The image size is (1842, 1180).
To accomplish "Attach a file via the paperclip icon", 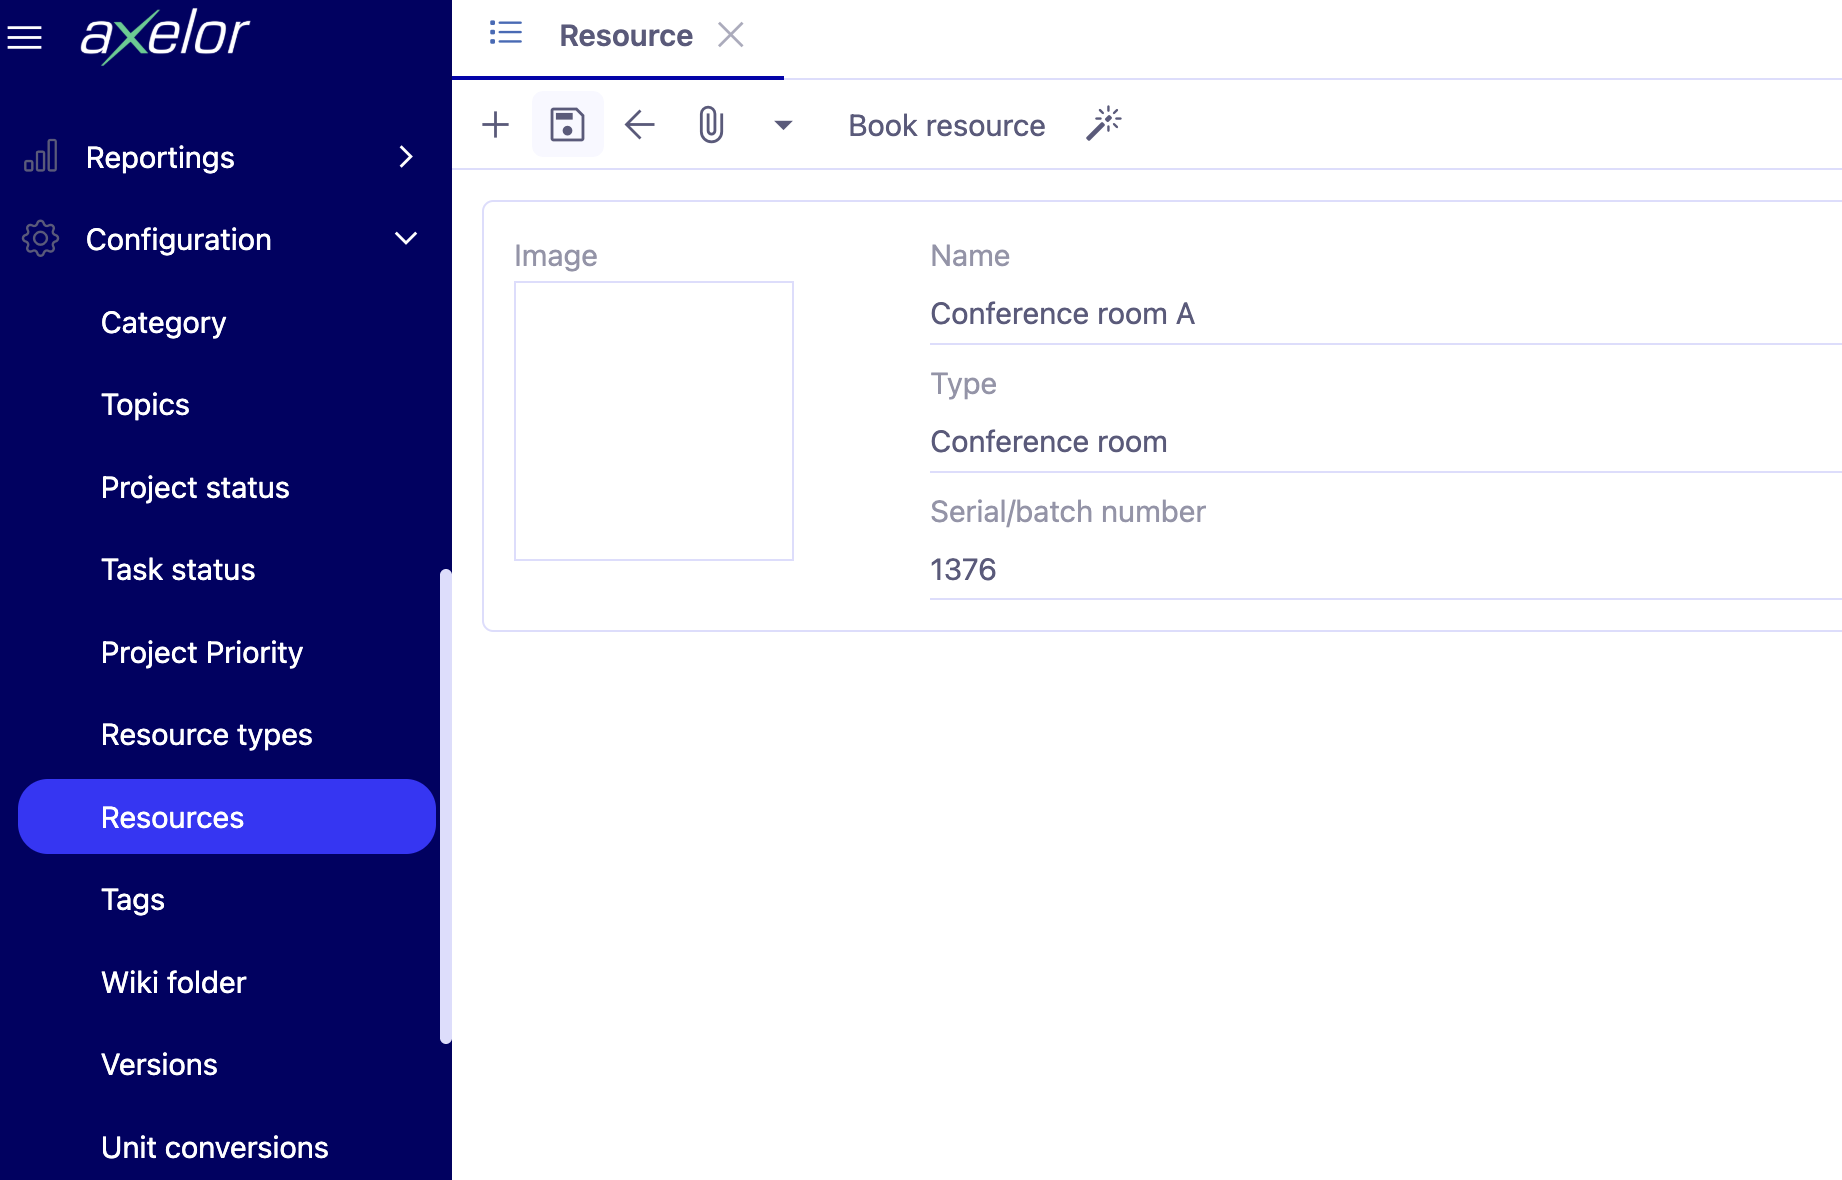I will tap(710, 124).
